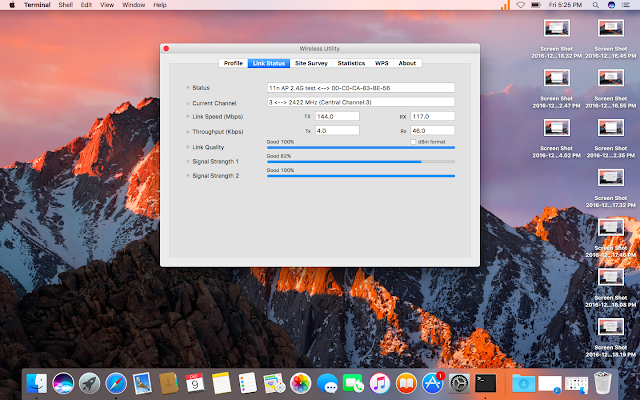Viewport: 640px width, 400px height.
Task: Open the Statistics tab
Action: tap(351, 63)
